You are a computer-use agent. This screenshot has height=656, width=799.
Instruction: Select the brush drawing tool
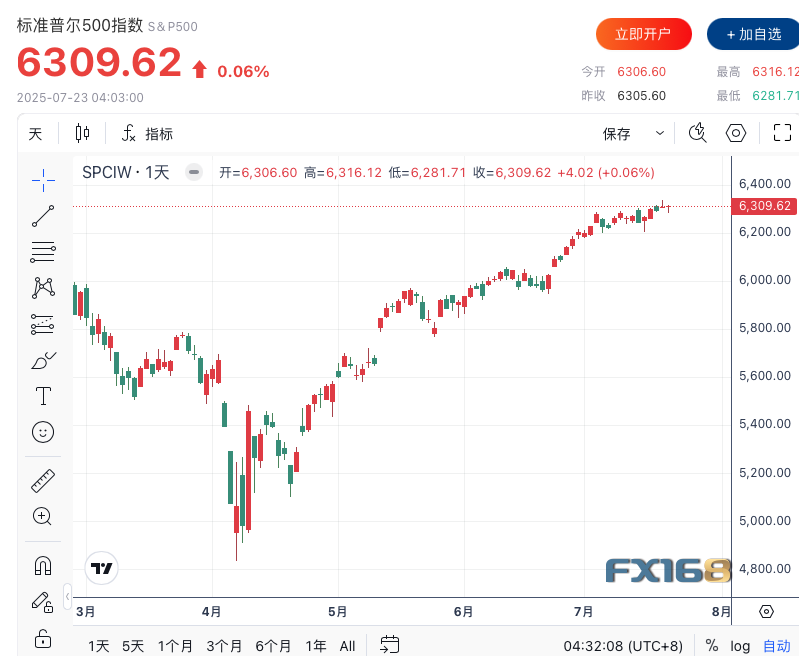coord(43,360)
